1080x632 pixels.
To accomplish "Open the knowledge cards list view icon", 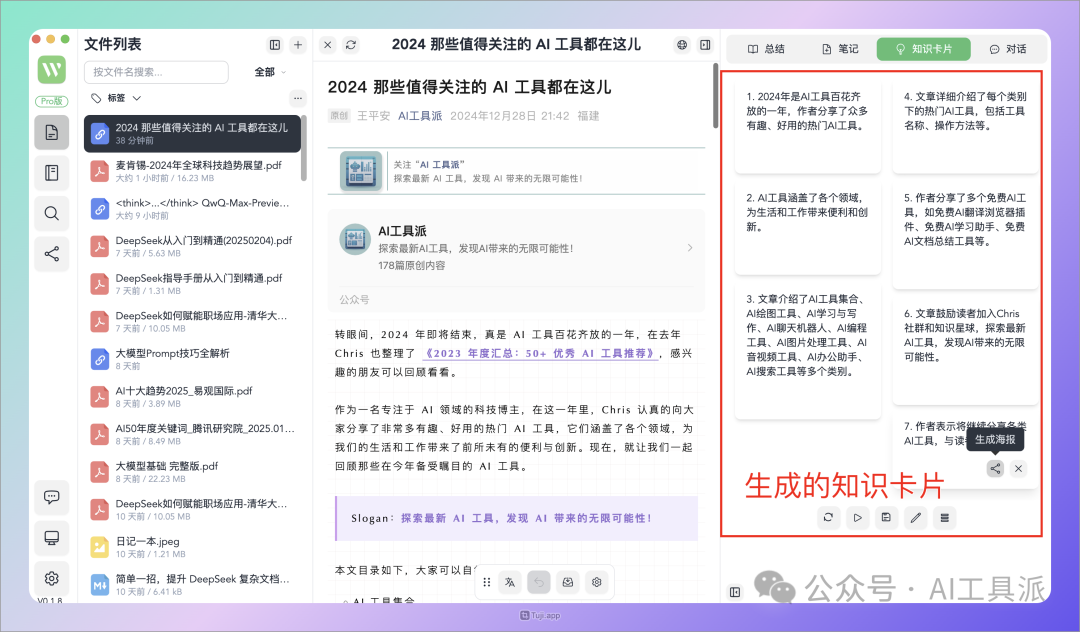I will point(945,517).
